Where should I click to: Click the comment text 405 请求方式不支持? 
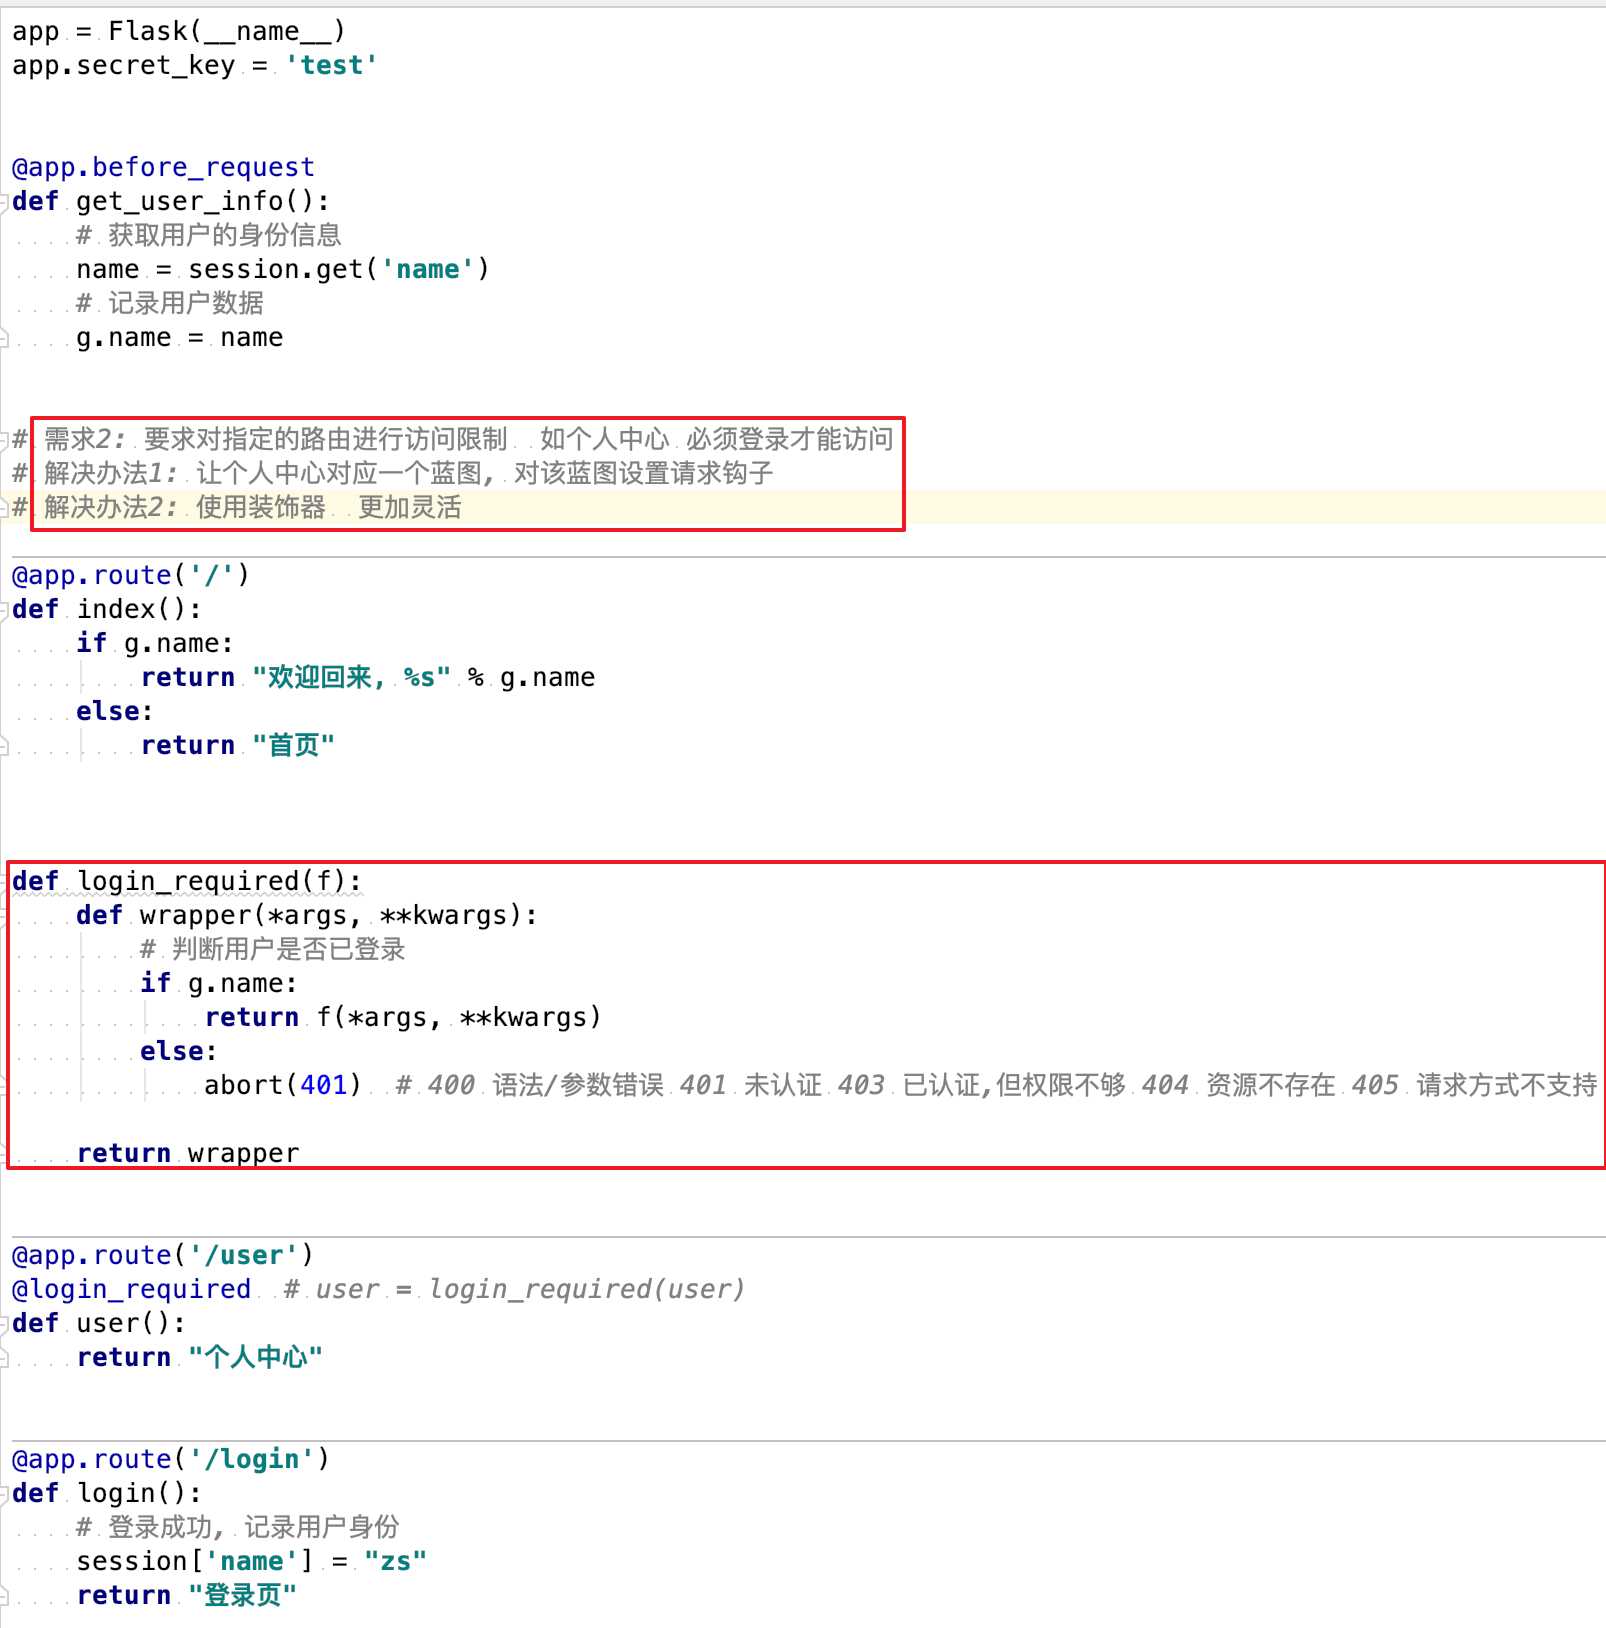point(1475,1085)
